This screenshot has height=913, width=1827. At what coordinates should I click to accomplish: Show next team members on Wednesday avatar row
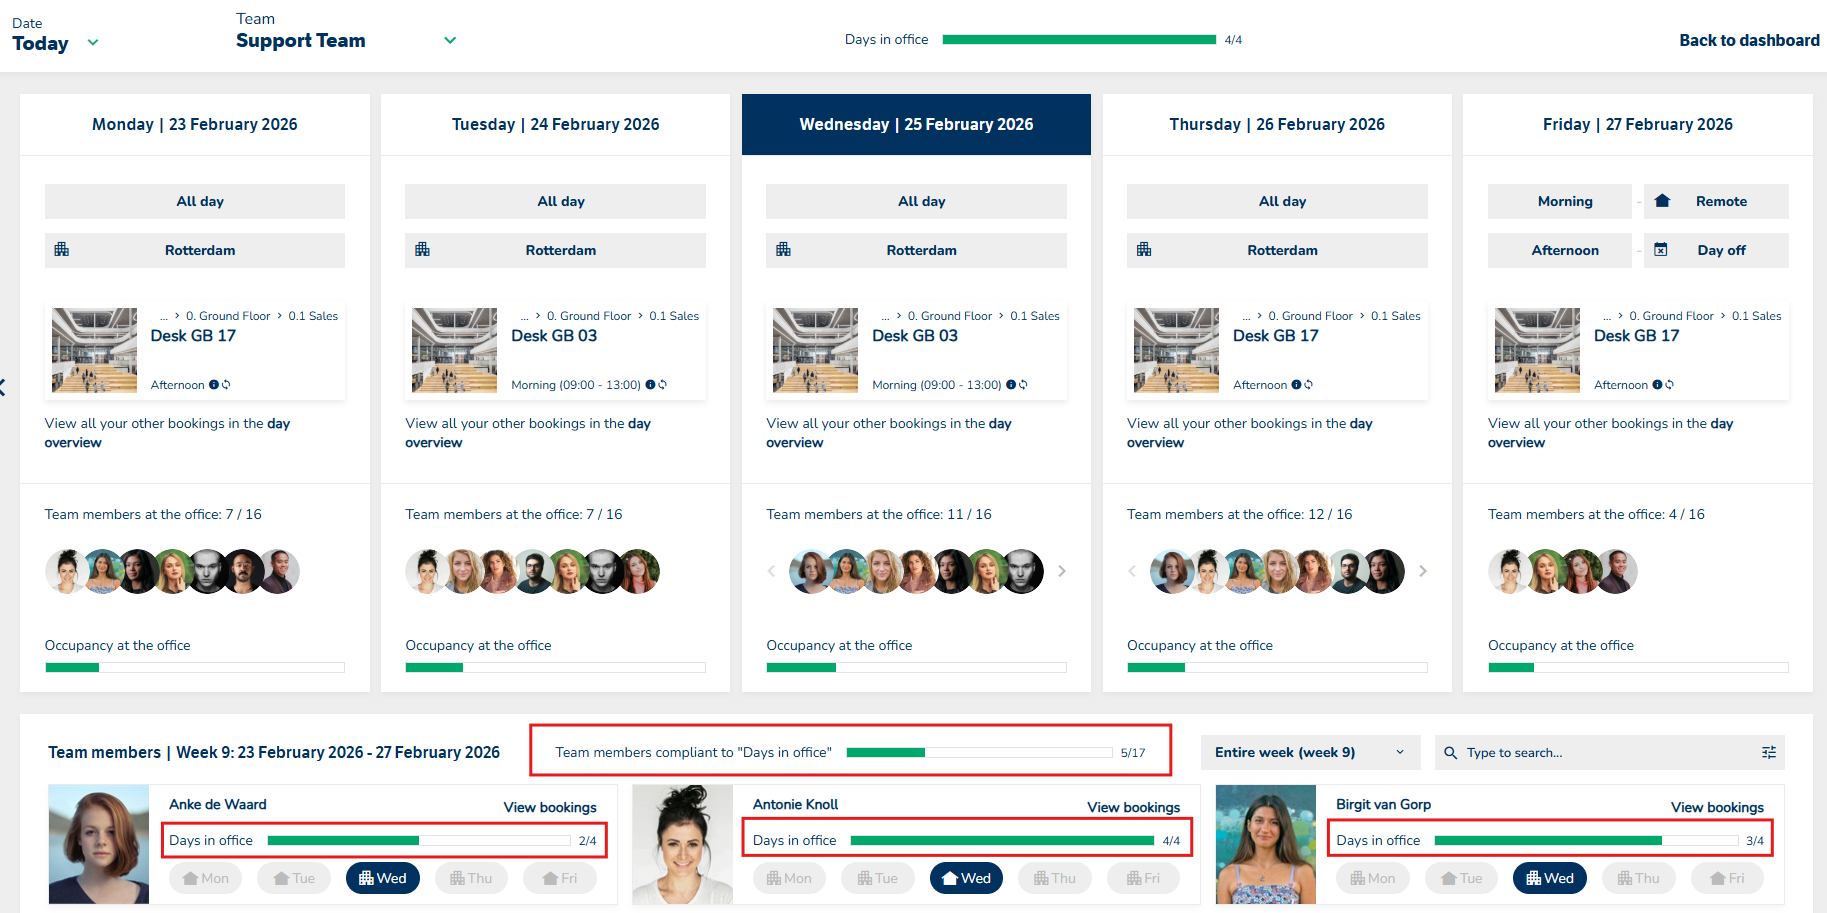[x=1062, y=571]
